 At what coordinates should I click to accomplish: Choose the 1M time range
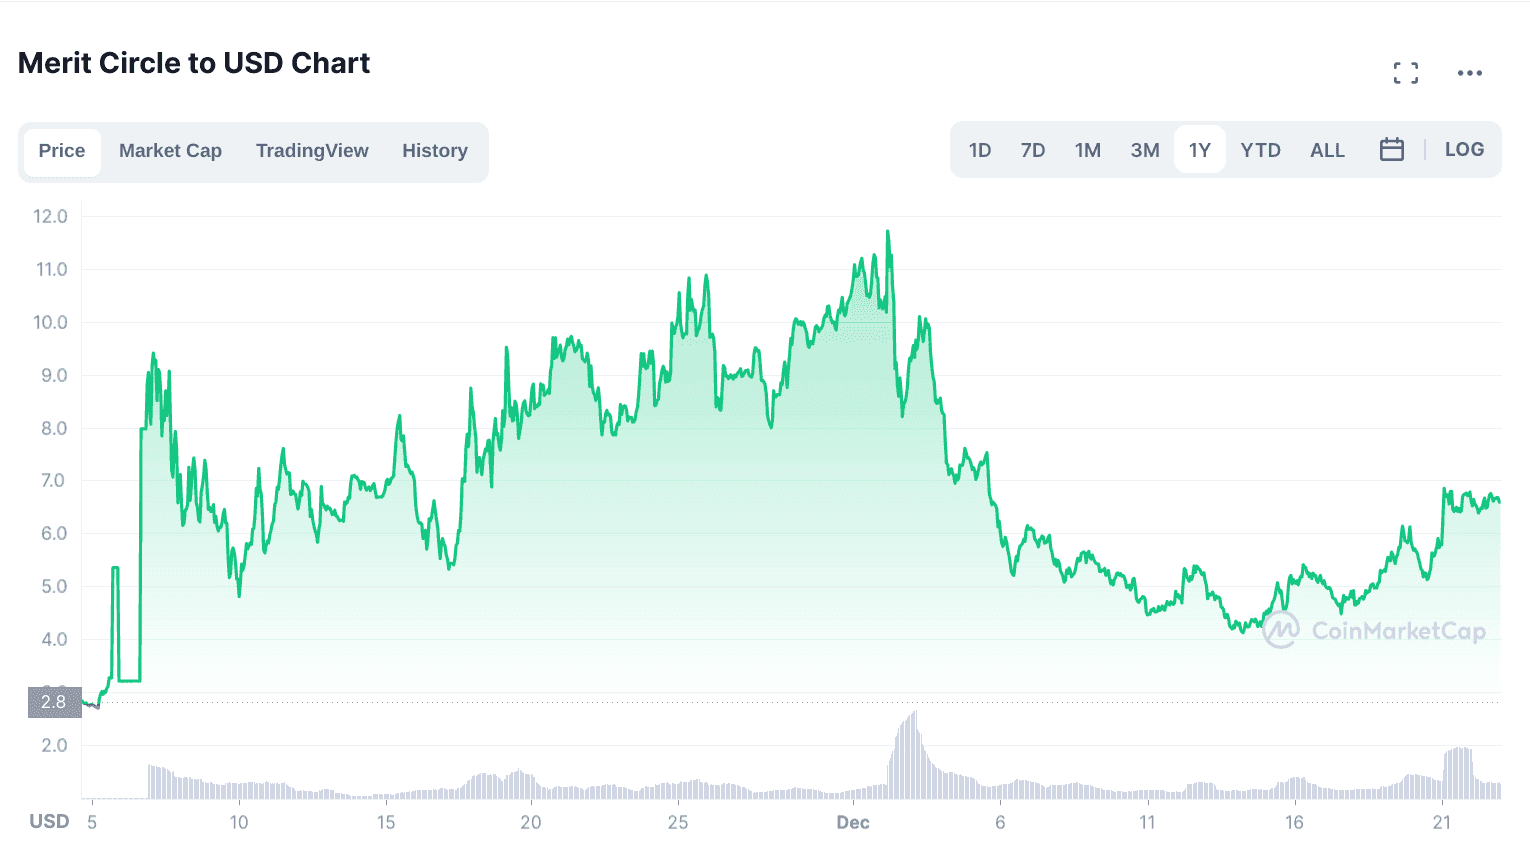pos(1088,150)
